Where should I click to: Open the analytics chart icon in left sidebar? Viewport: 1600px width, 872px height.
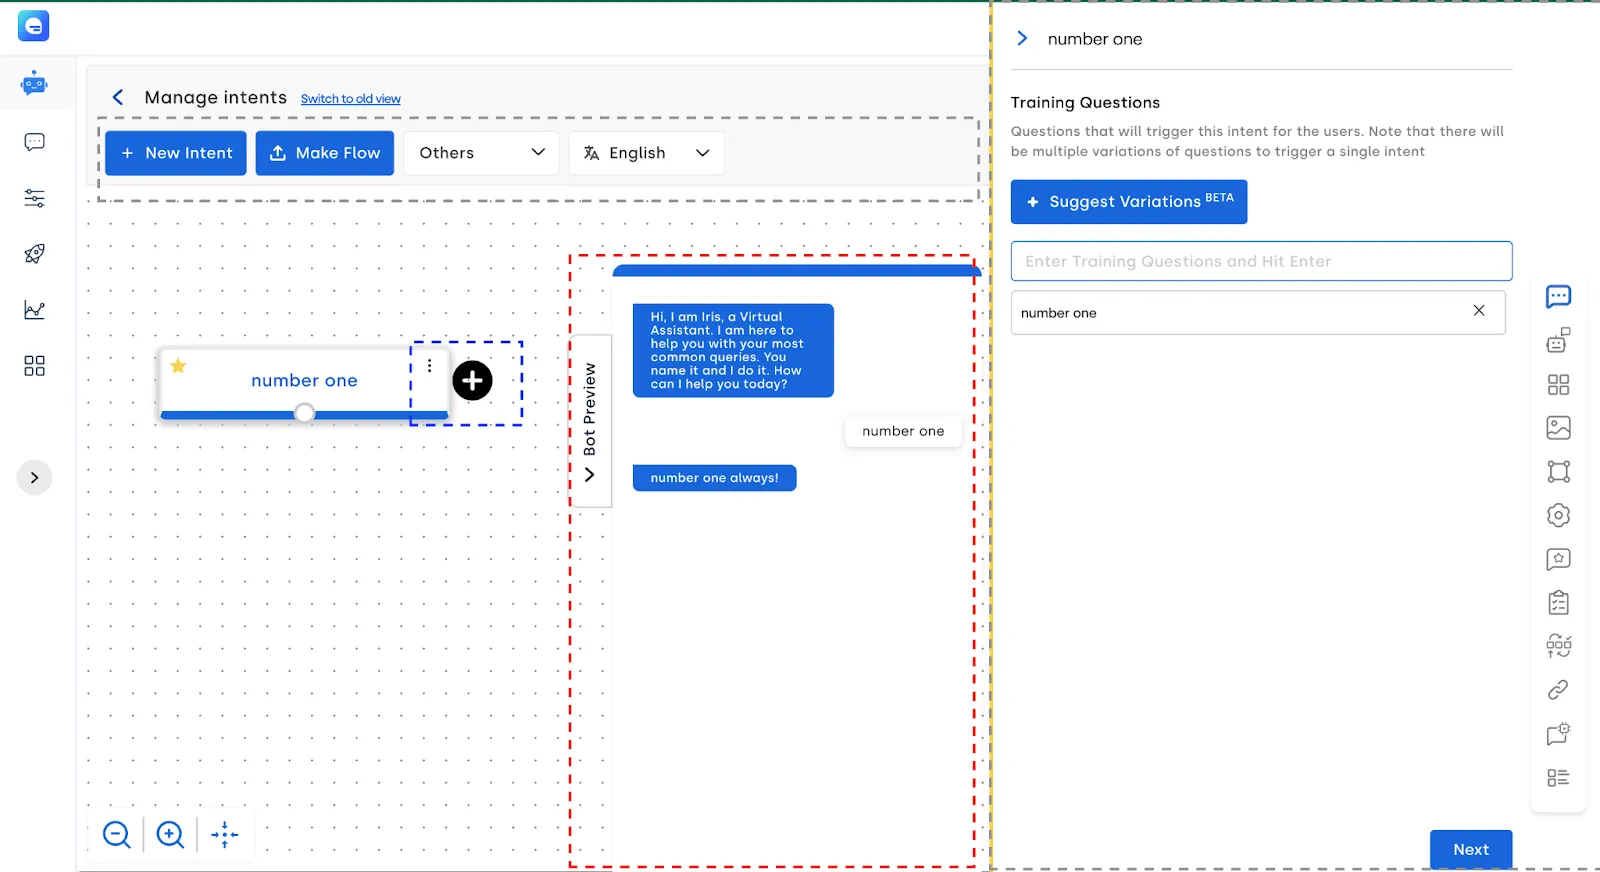tap(34, 310)
